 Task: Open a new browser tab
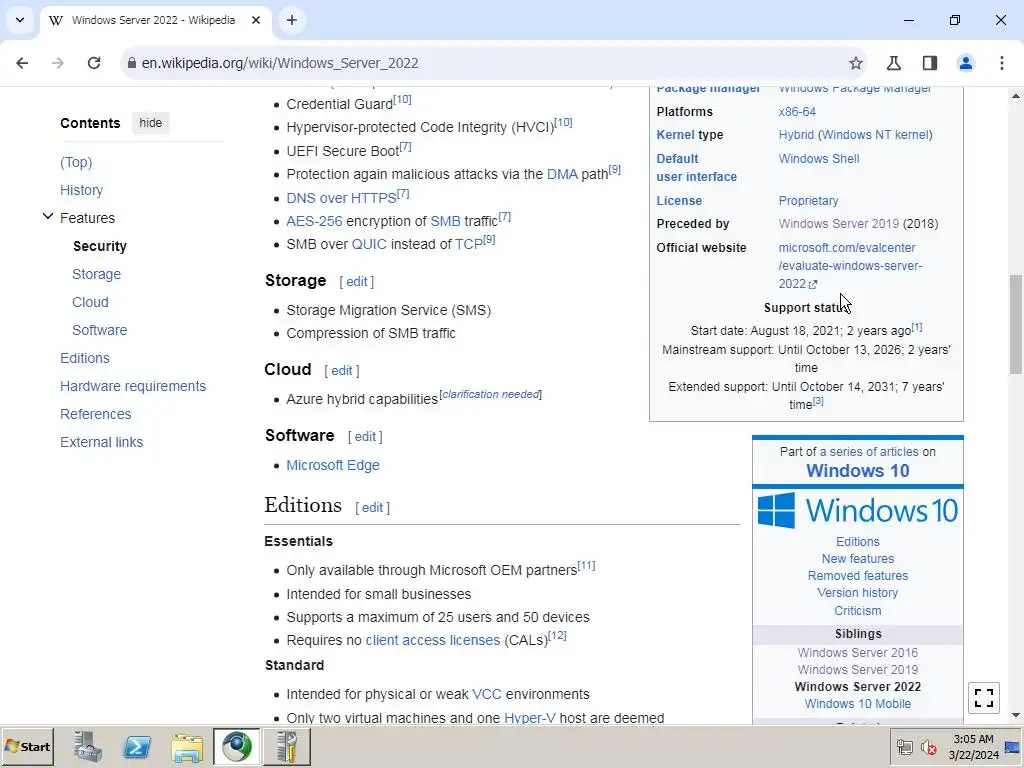pyautogui.click(x=291, y=20)
